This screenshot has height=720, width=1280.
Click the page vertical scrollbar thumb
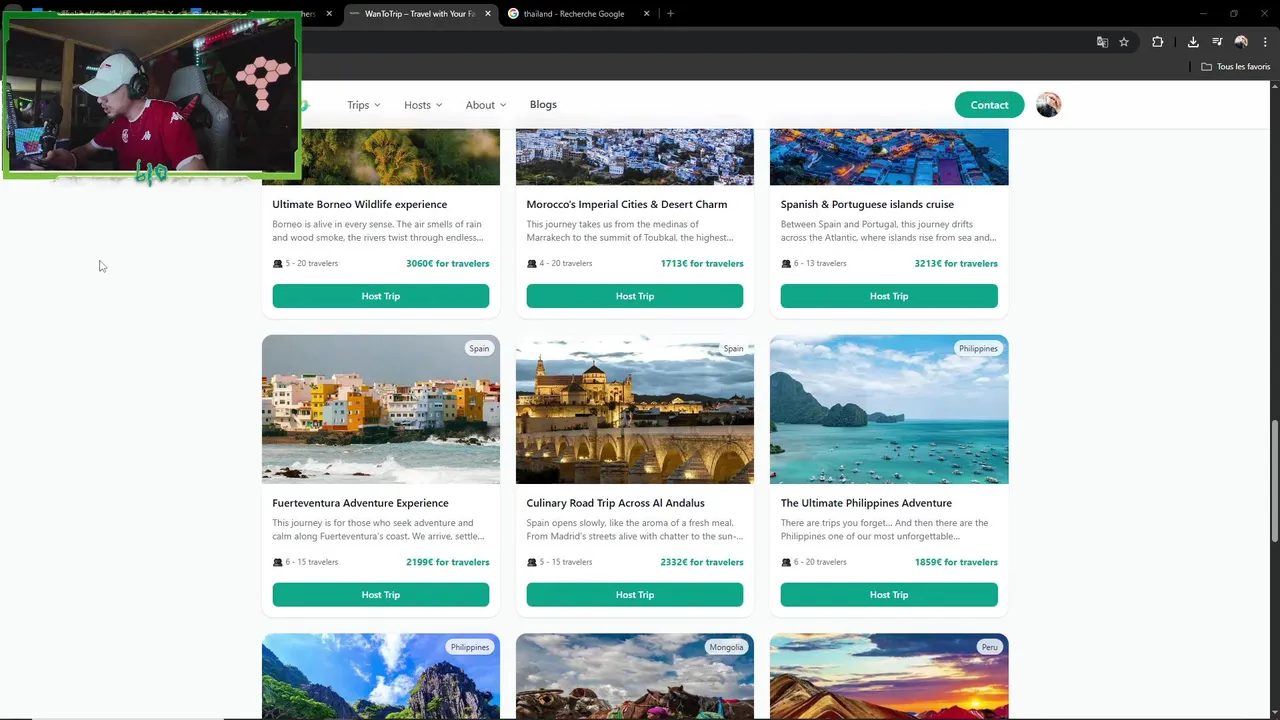(1274, 481)
